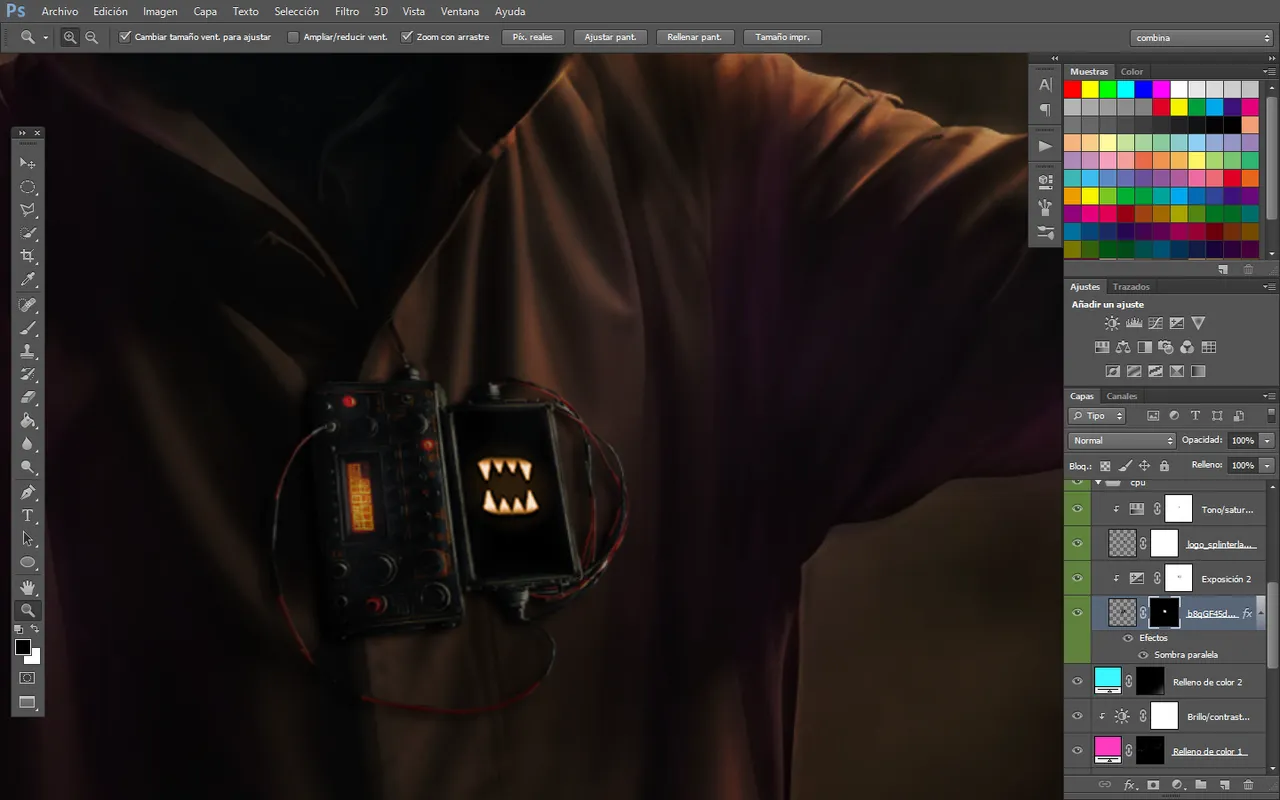Select the Healing Brush tool
Viewport: 1280px width, 800px height.
(x=28, y=305)
